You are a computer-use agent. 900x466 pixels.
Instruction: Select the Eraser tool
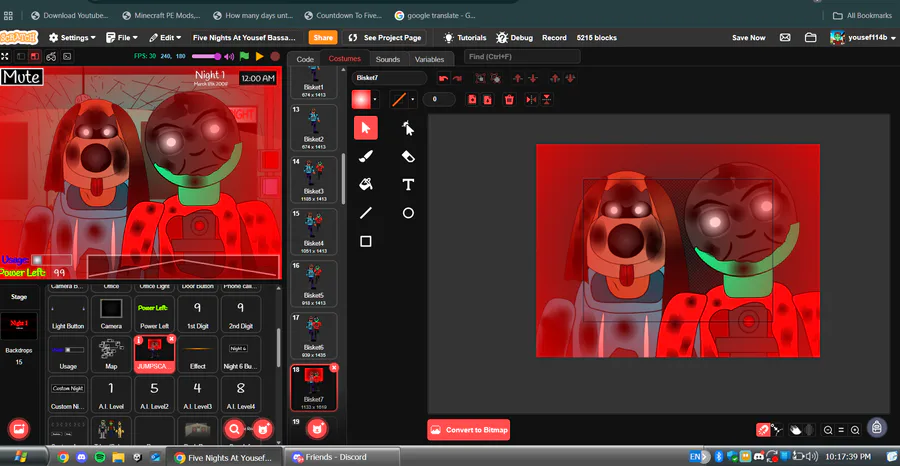(x=408, y=156)
